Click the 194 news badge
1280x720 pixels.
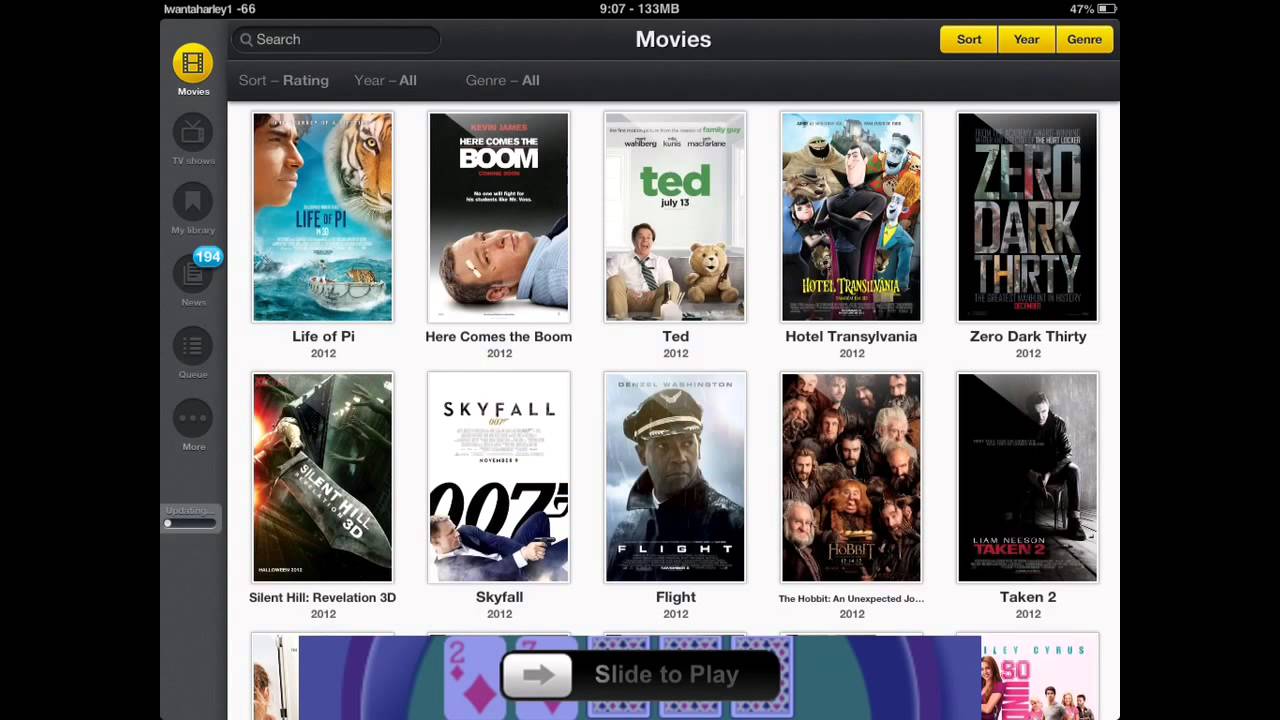(207, 257)
